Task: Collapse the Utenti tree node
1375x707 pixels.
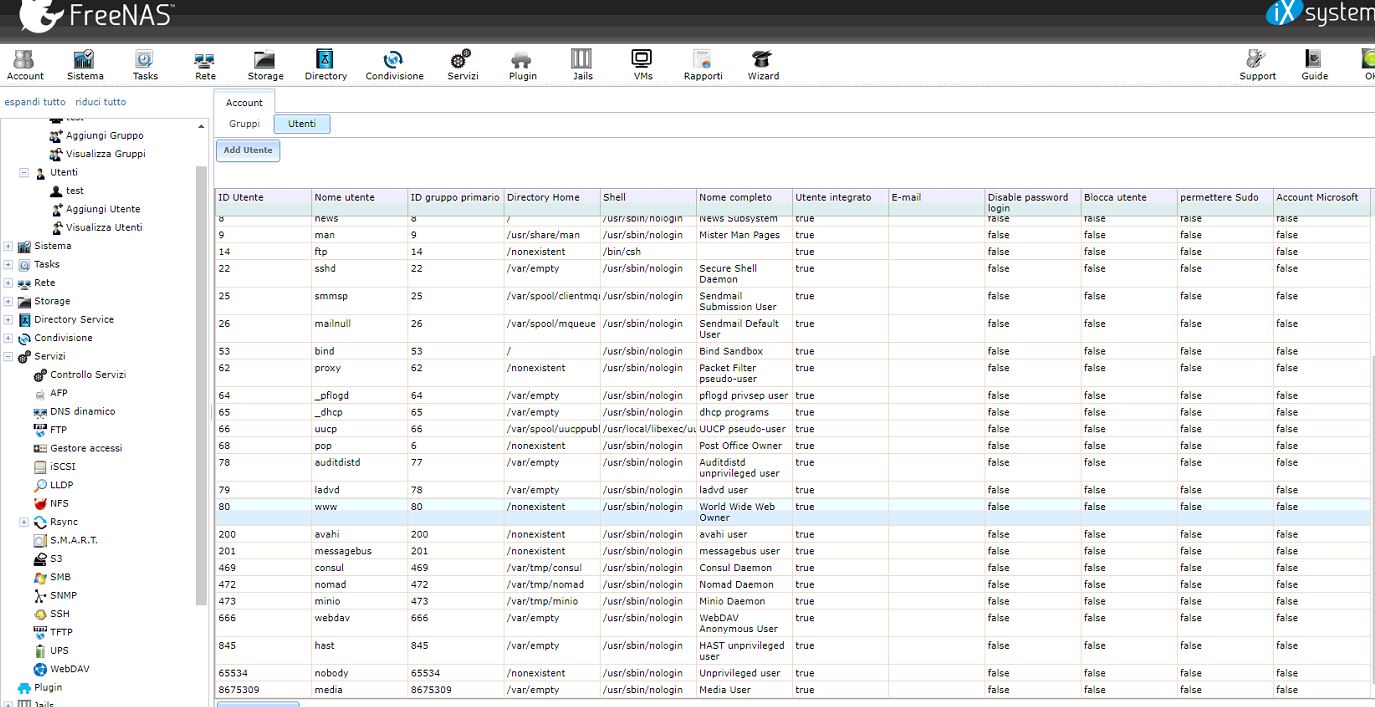Action: 24,173
